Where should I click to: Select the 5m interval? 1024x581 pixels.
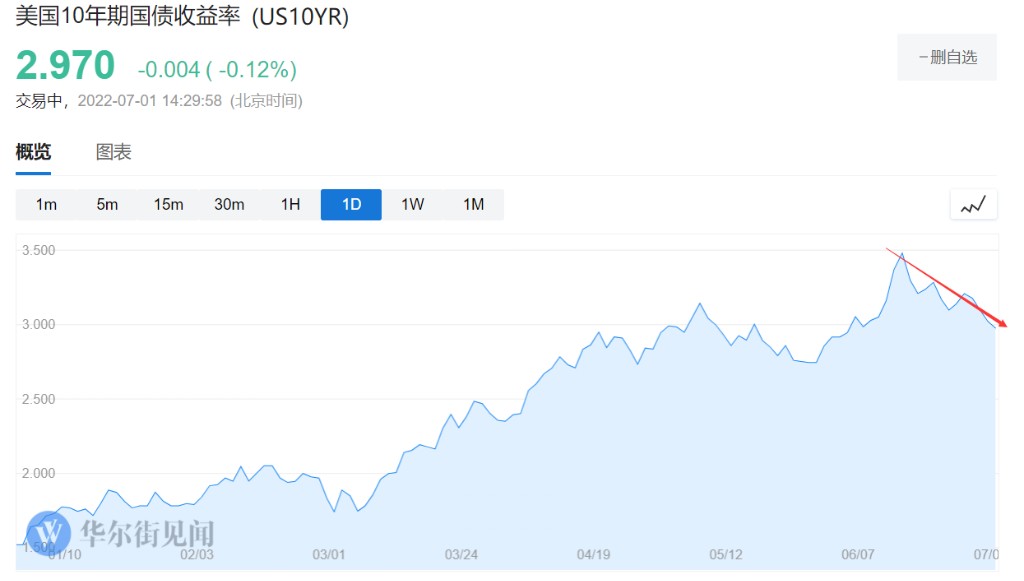tap(107, 205)
